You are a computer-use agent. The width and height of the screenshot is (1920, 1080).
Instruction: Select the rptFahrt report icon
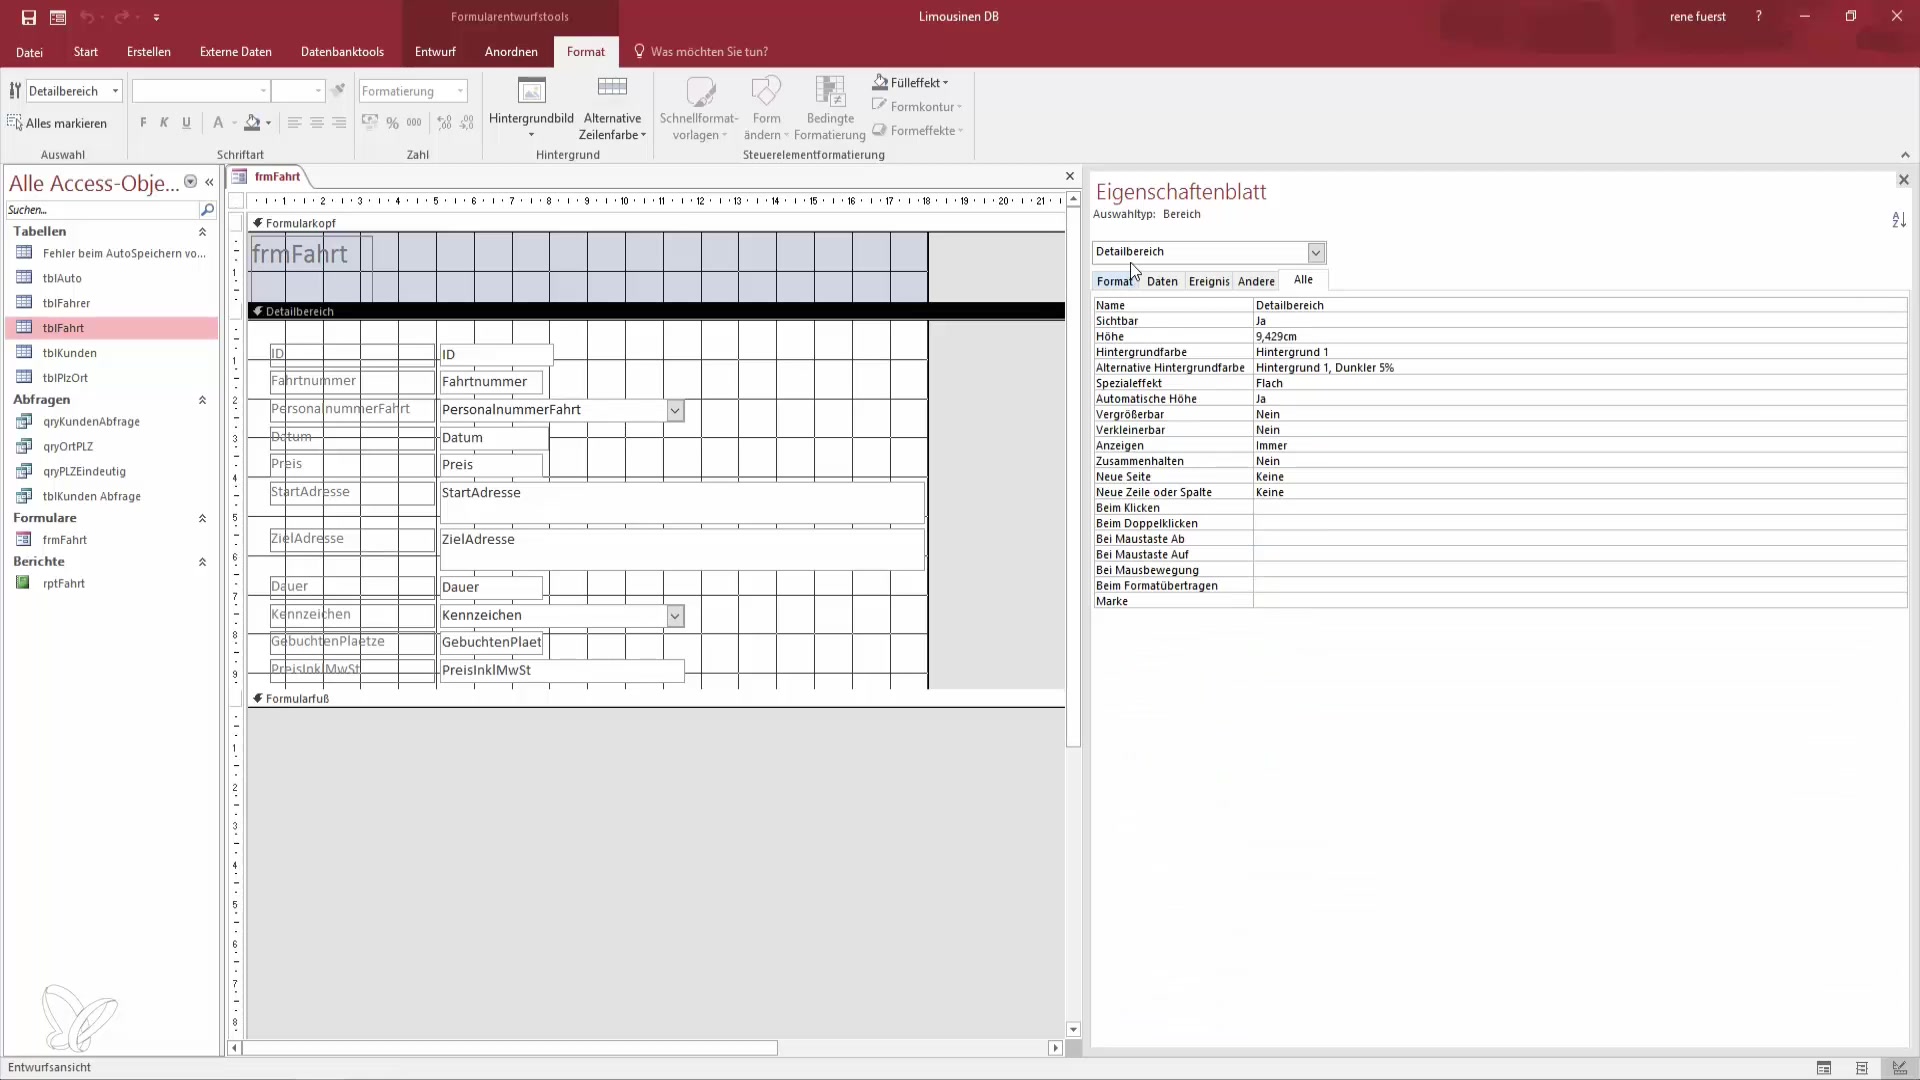[23, 583]
